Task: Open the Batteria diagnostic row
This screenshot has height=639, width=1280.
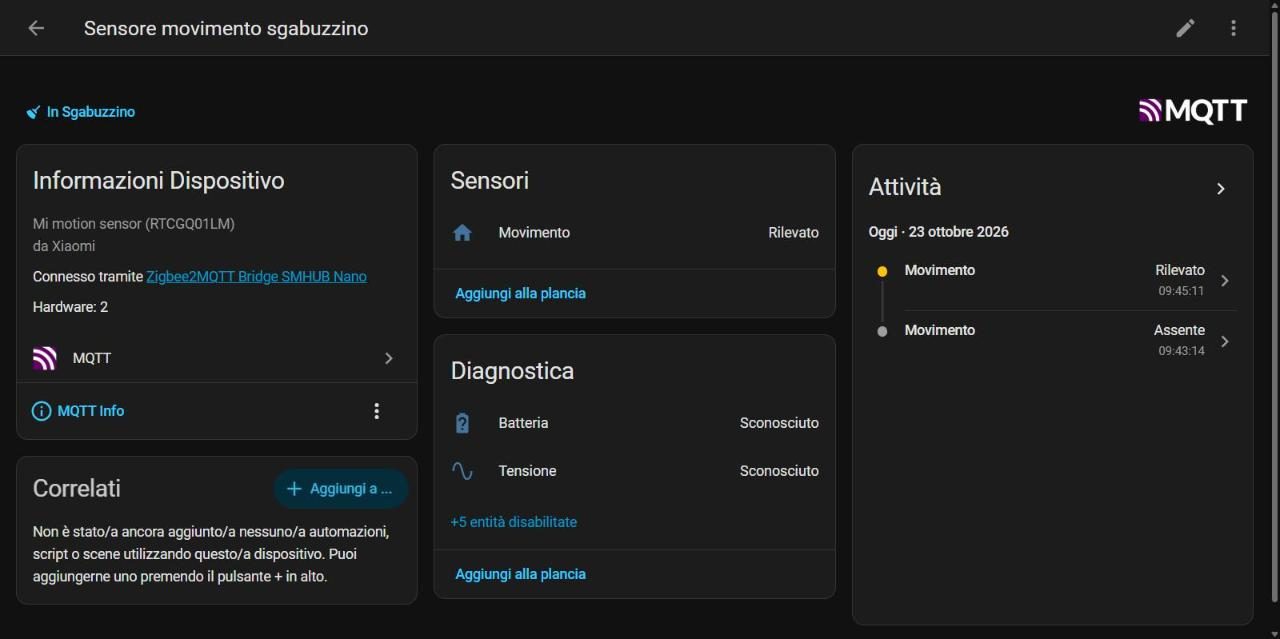Action: click(x=635, y=423)
